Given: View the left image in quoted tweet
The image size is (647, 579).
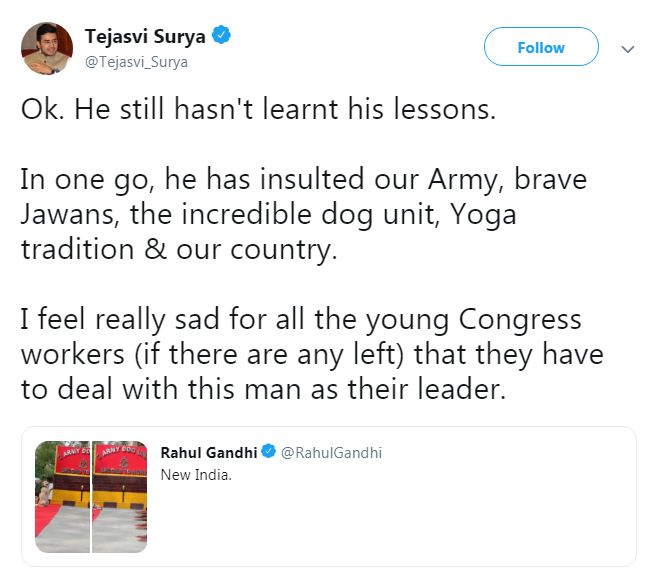Looking at the screenshot, I should pyautogui.click(x=63, y=497).
